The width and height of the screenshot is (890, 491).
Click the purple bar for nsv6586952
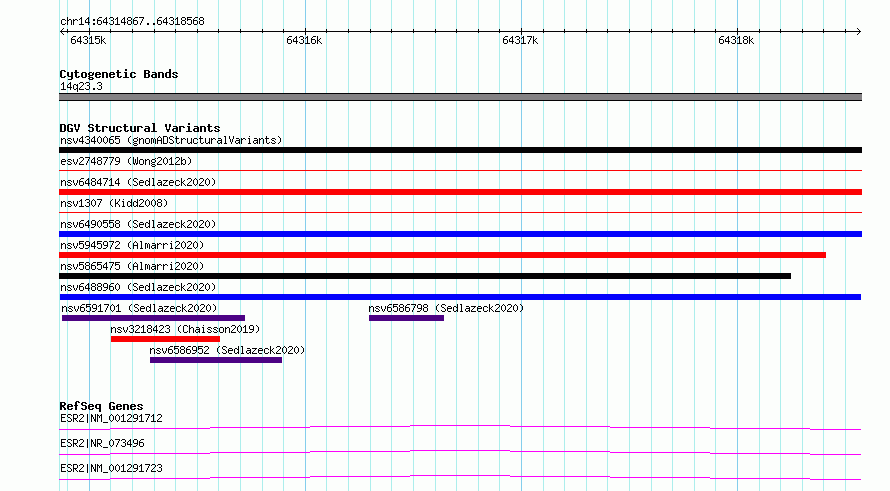216,360
